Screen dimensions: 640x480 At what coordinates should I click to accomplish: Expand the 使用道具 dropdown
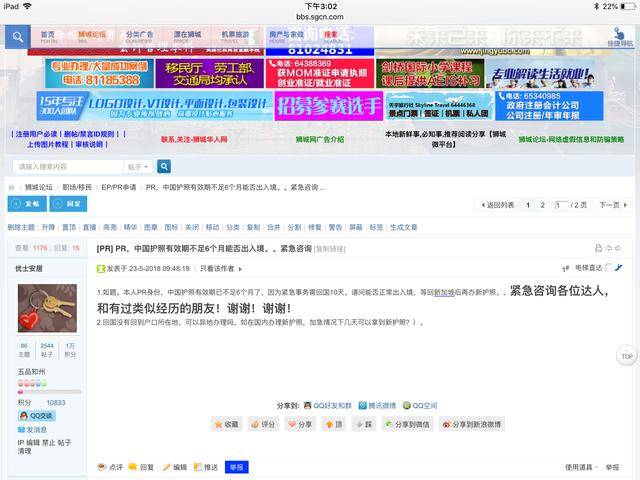pyautogui.click(x=584, y=467)
